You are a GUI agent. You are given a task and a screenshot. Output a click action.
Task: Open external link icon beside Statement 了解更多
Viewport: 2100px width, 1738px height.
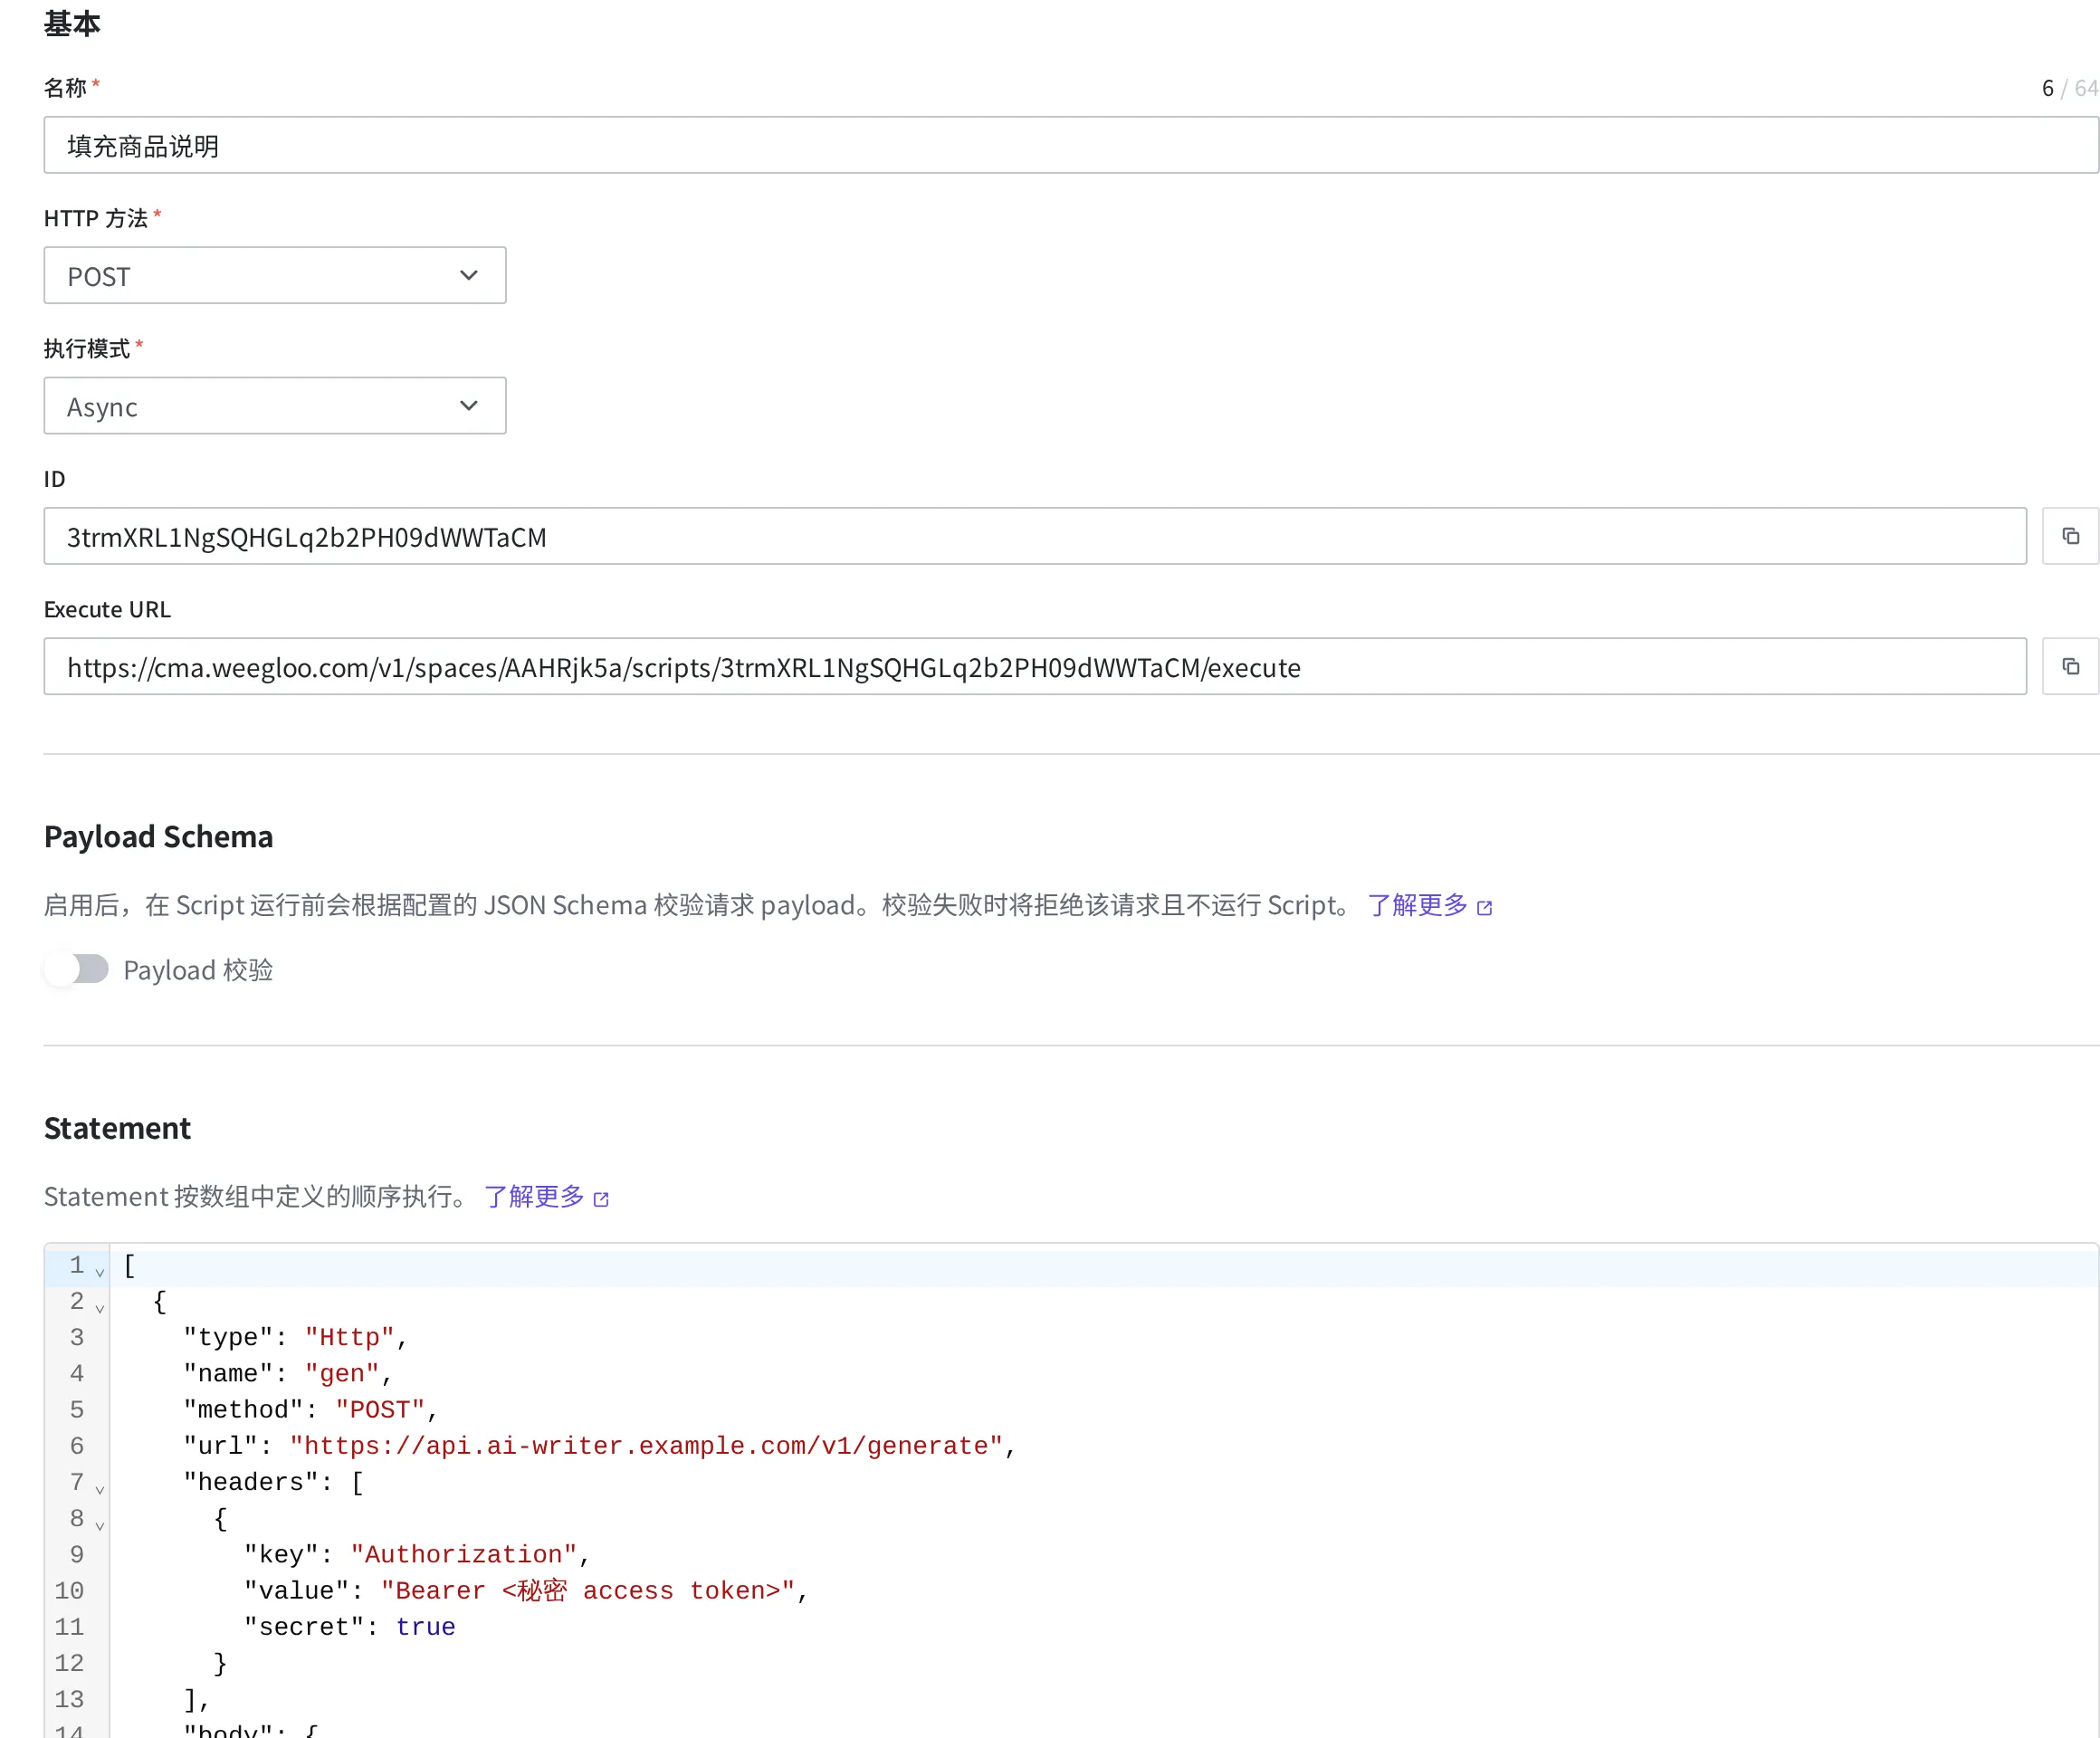point(601,1199)
